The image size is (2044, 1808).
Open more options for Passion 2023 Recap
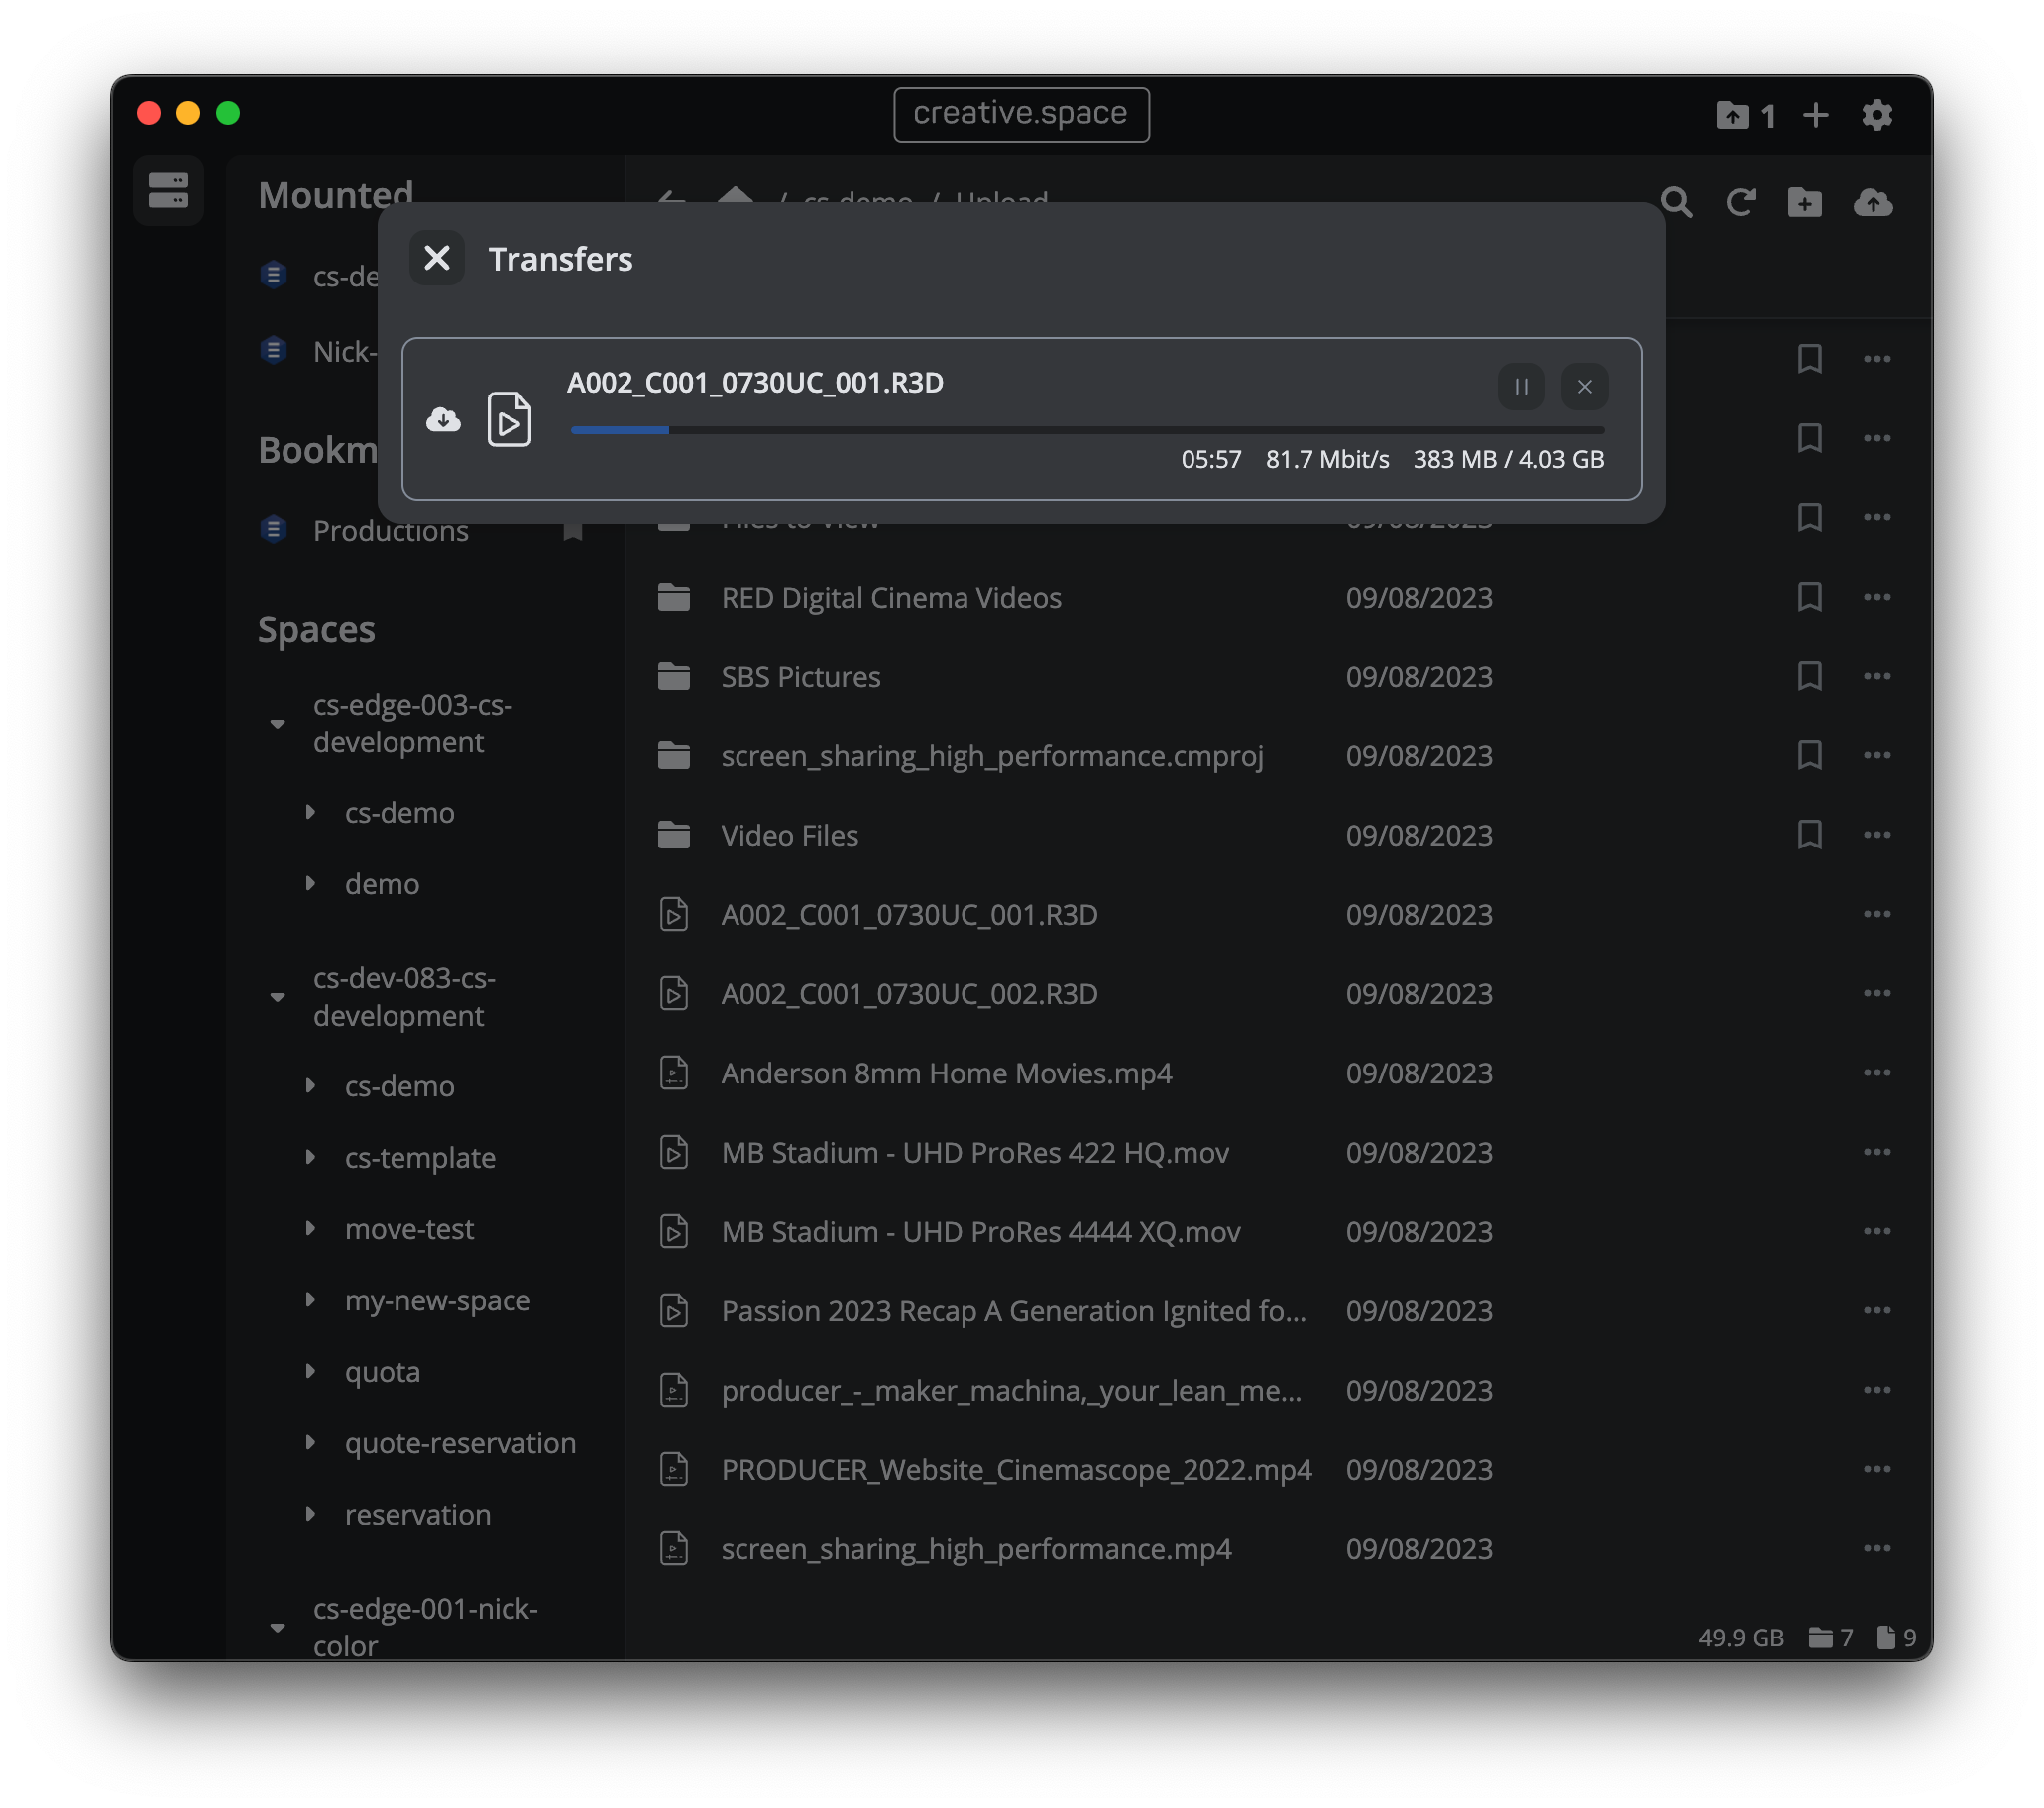(x=1877, y=1310)
